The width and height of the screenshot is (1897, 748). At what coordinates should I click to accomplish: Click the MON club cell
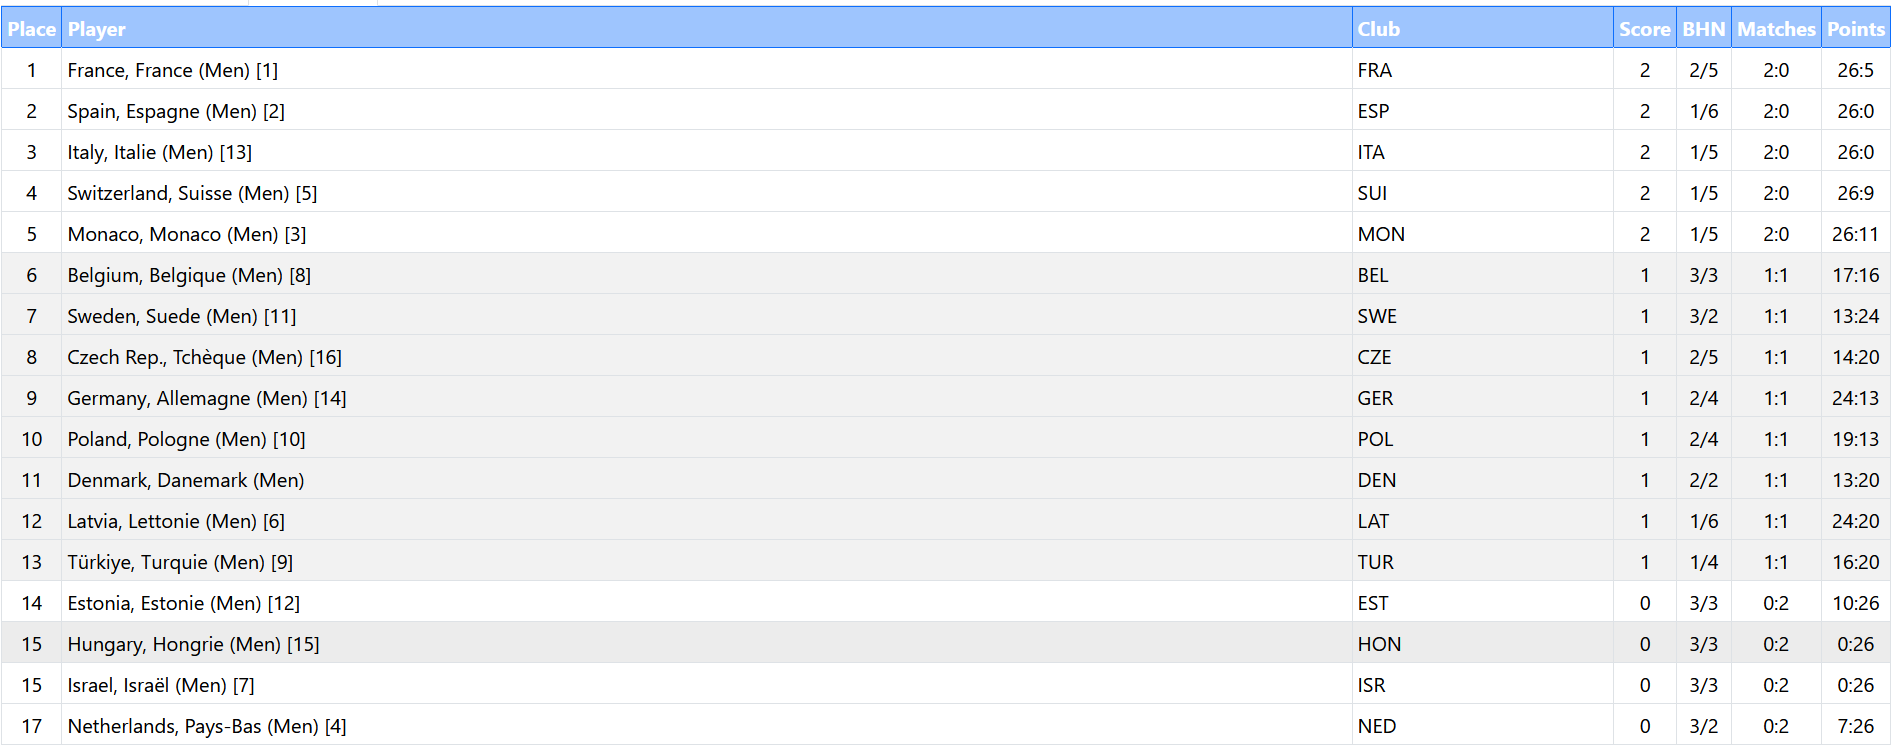tap(1381, 234)
